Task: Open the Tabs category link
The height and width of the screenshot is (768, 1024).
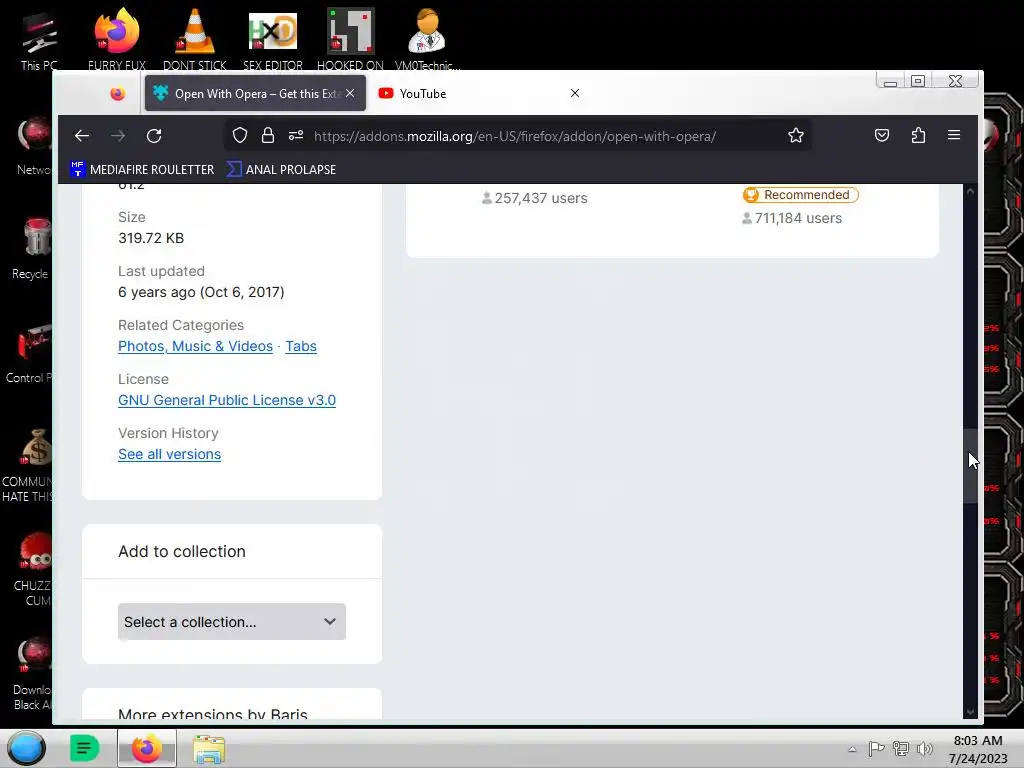Action: (300, 346)
